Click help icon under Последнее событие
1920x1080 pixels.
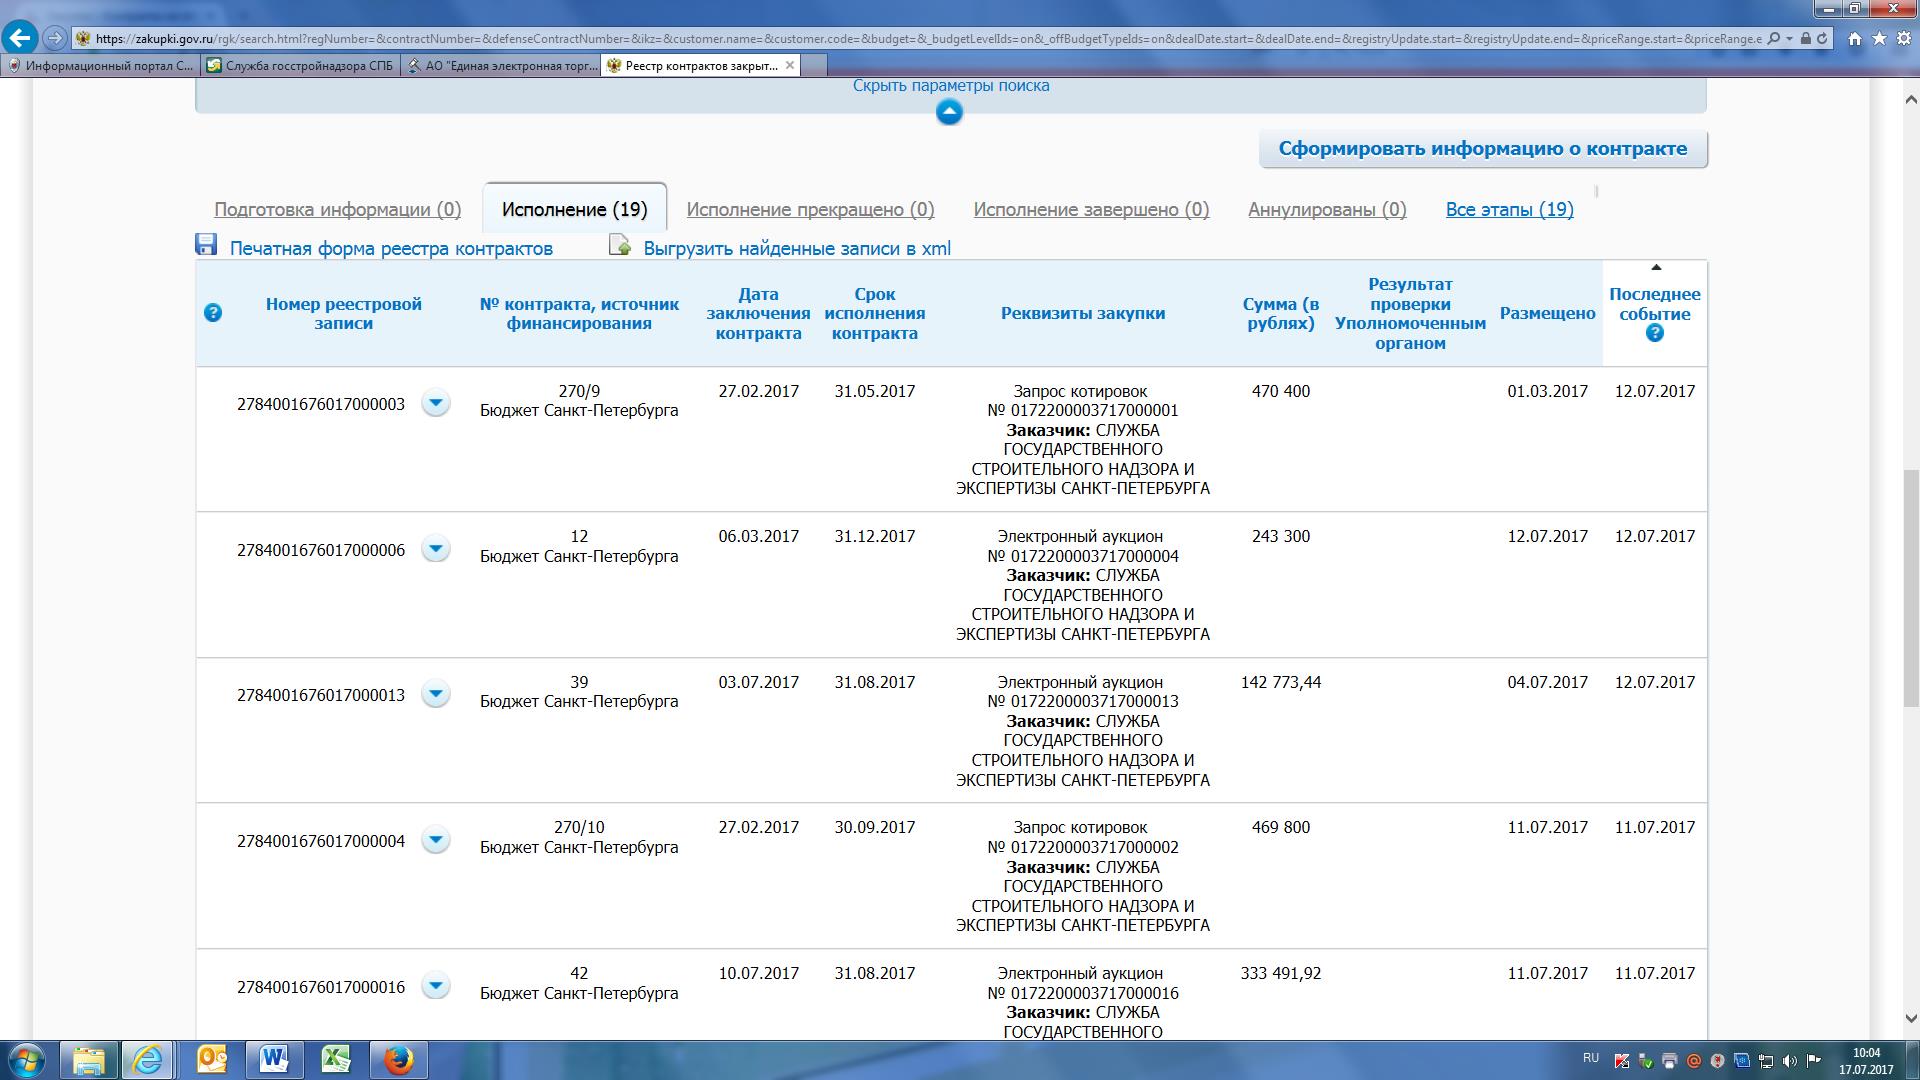(x=1655, y=333)
